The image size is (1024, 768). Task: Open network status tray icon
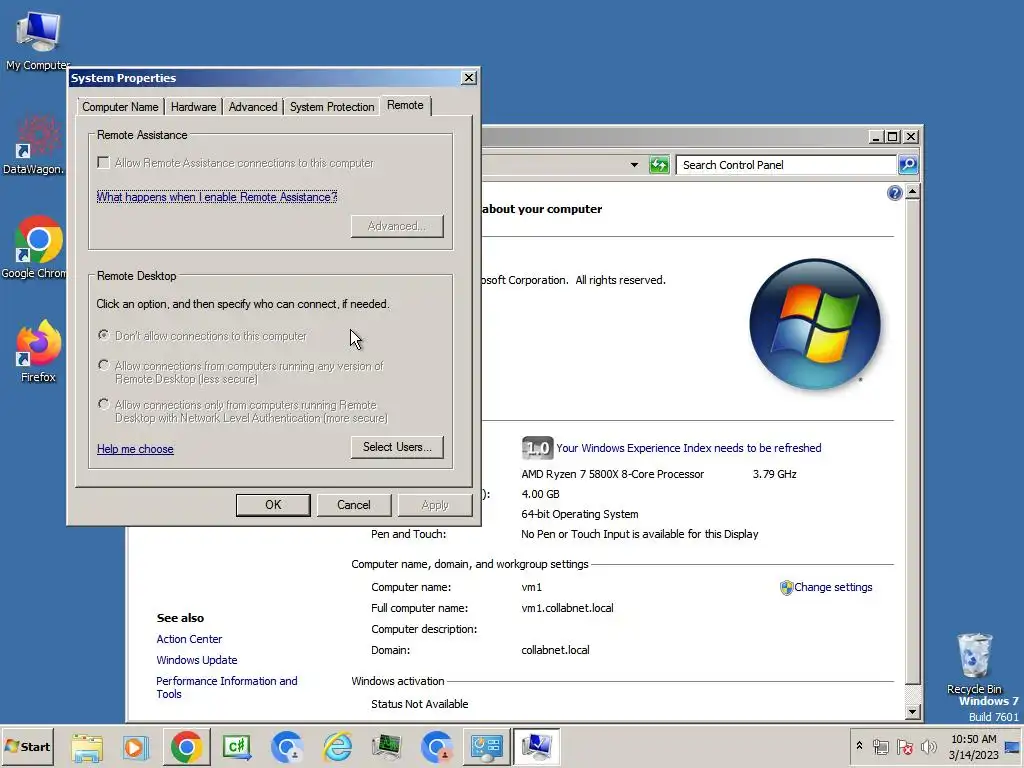tap(881, 746)
